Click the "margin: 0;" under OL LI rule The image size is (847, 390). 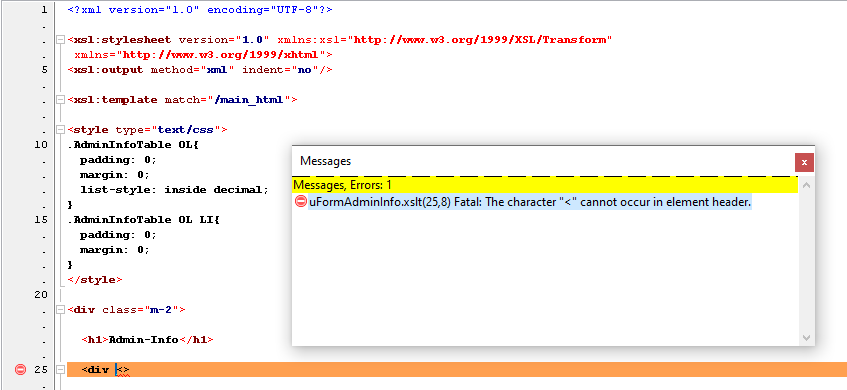(115, 250)
